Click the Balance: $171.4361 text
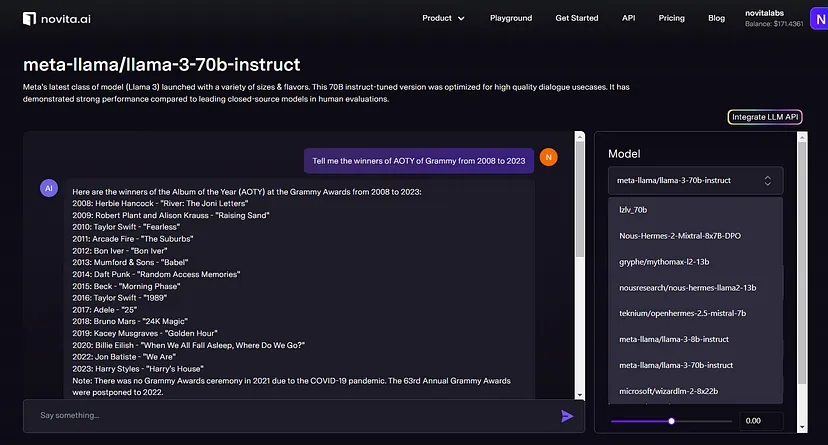The width and height of the screenshot is (828, 445). 774,24
